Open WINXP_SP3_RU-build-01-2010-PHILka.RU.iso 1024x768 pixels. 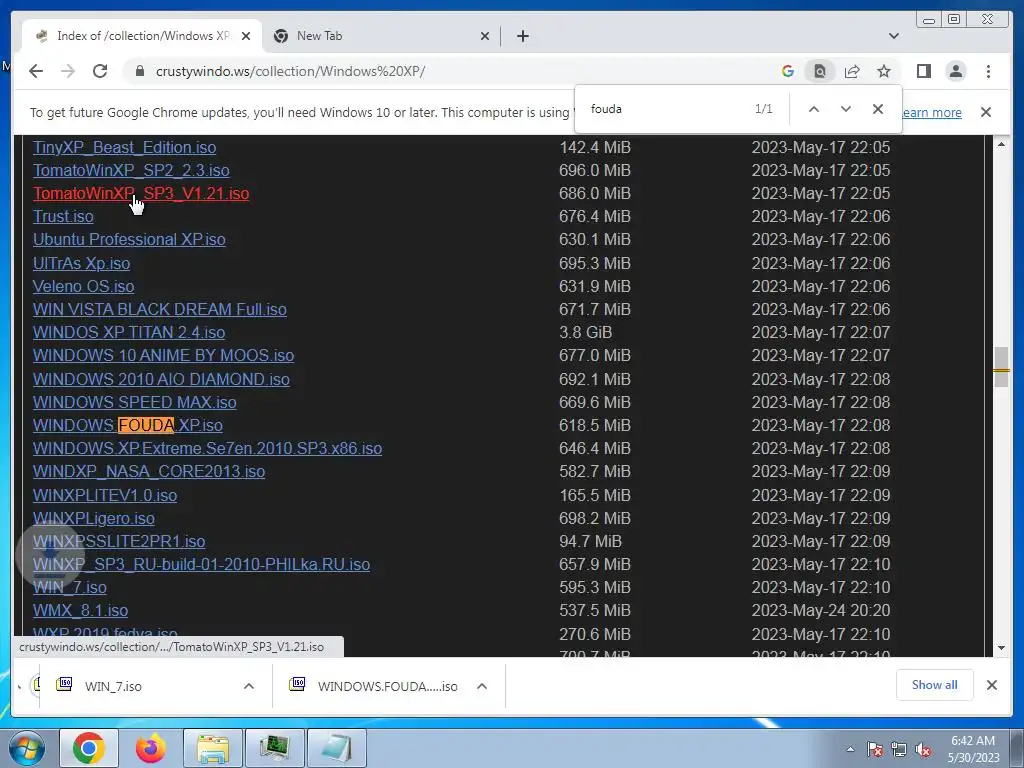click(x=201, y=564)
